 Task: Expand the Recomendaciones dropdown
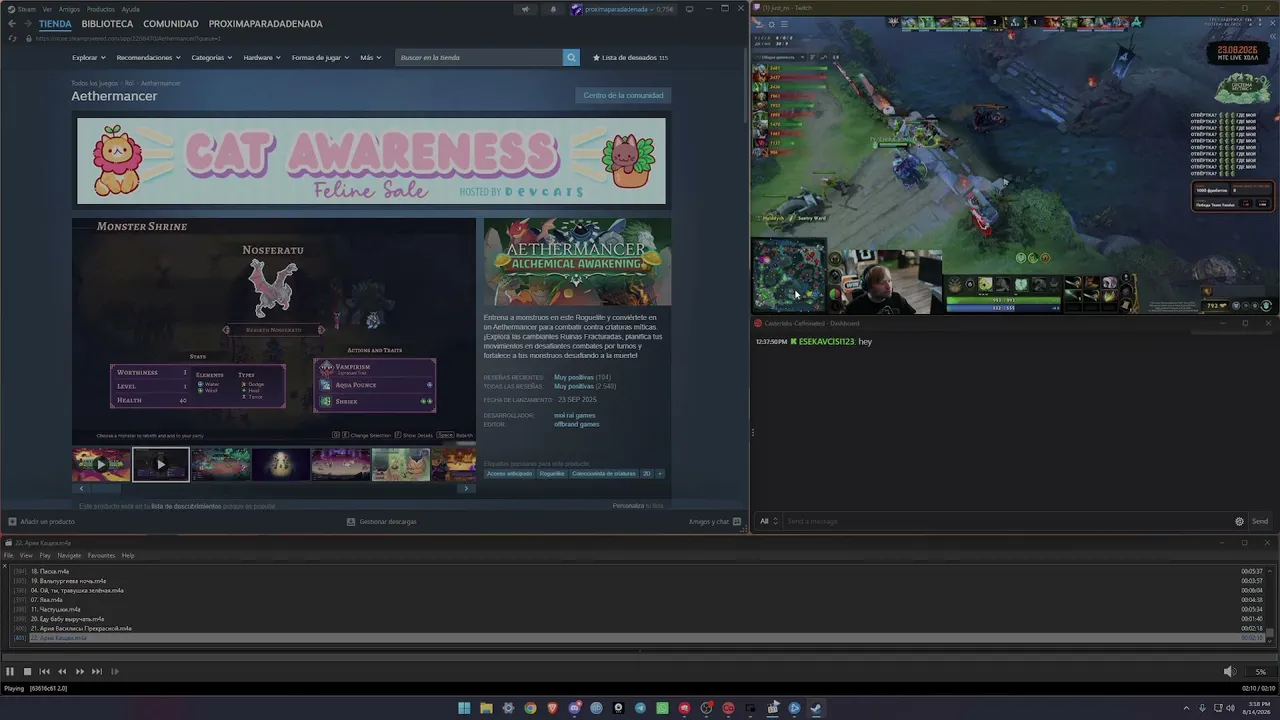pyautogui.click(x=148, y=58)
